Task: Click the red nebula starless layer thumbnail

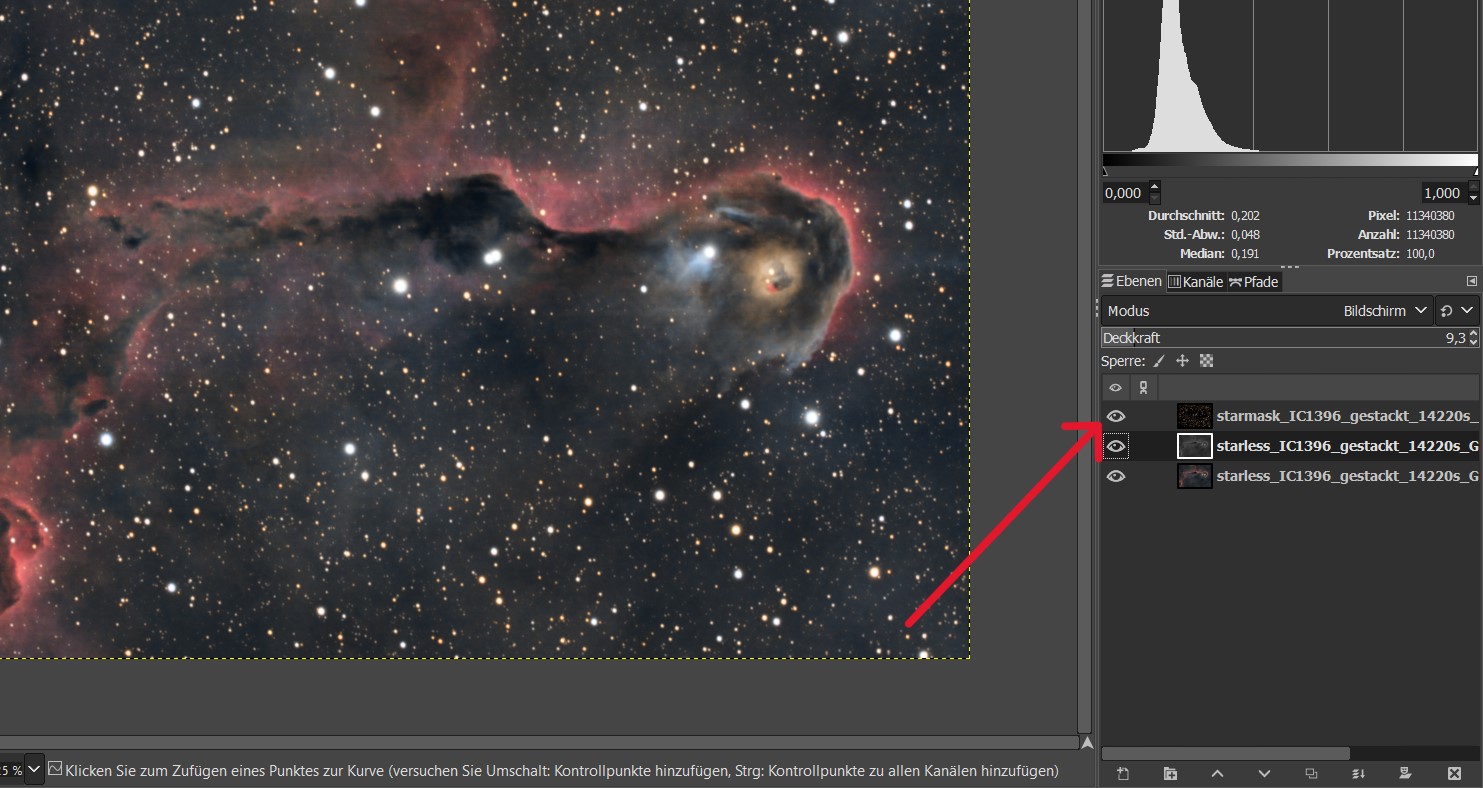Action: coord(1195,476)
